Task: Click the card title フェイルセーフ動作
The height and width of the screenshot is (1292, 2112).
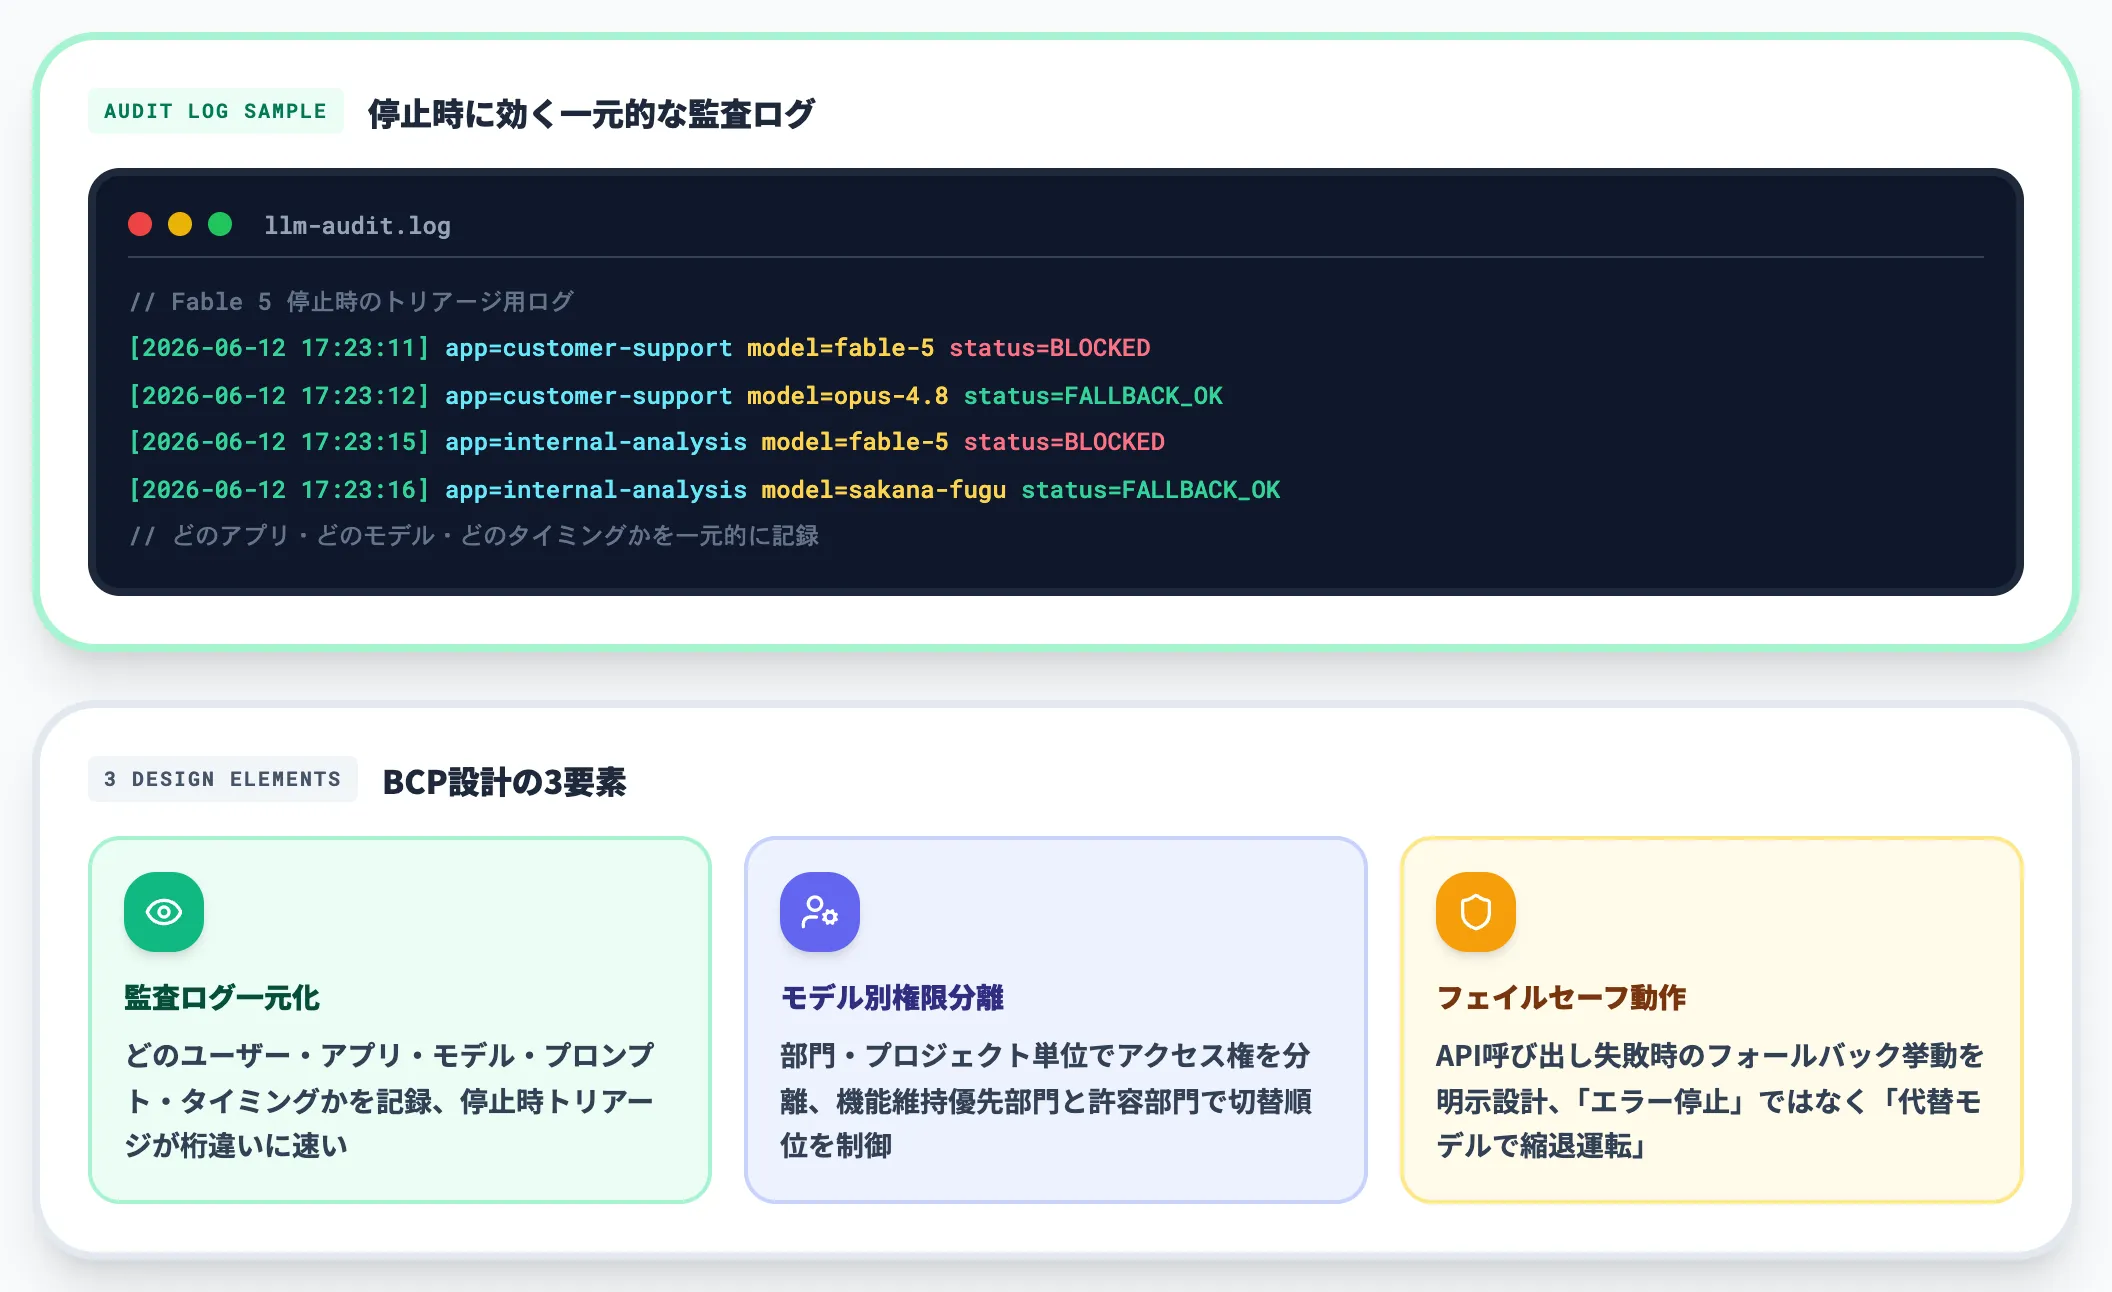Action: pos(1561,998)
